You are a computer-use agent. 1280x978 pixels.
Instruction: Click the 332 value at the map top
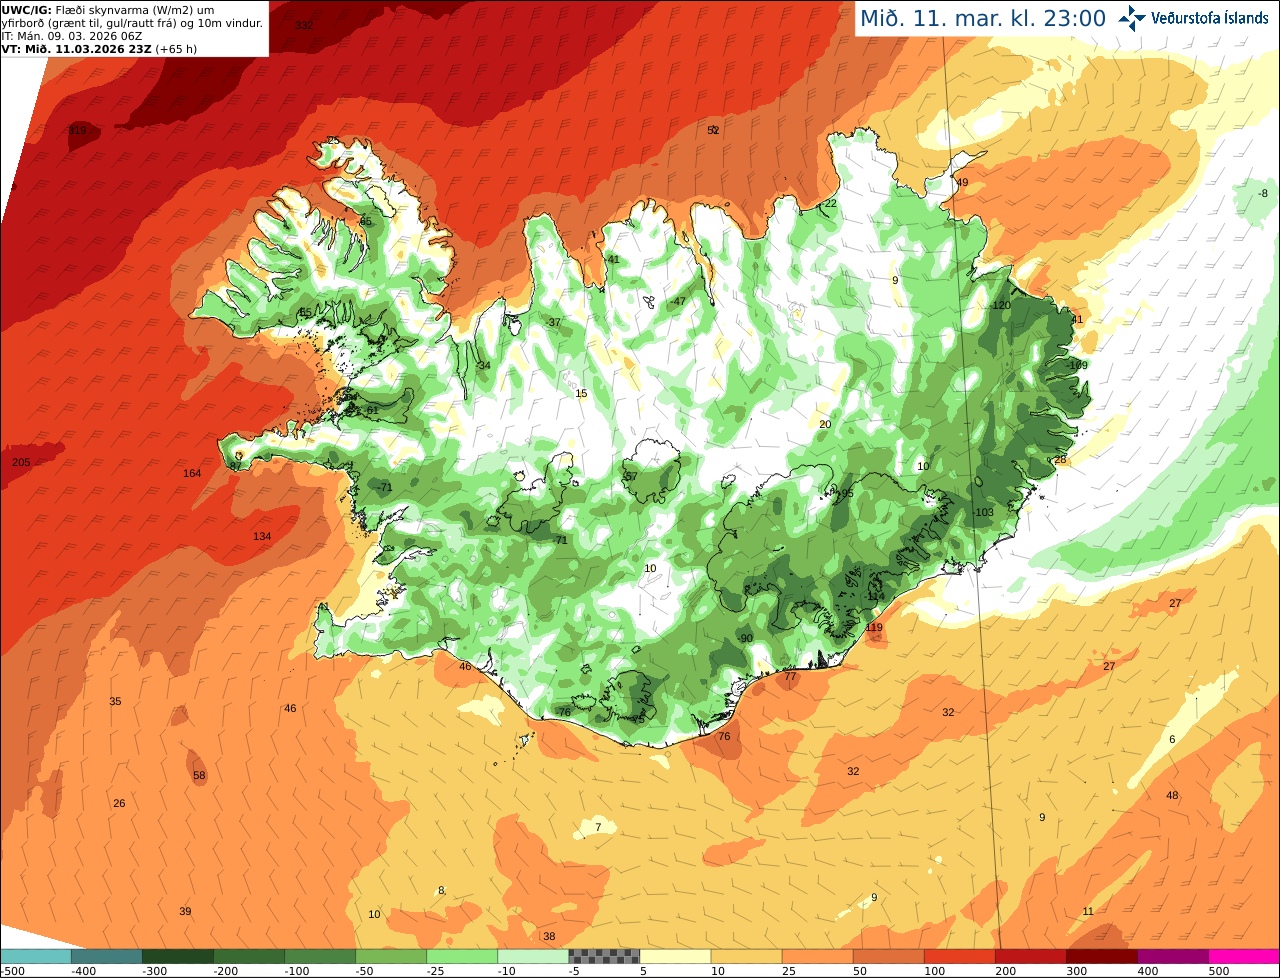tap(305, 25)
